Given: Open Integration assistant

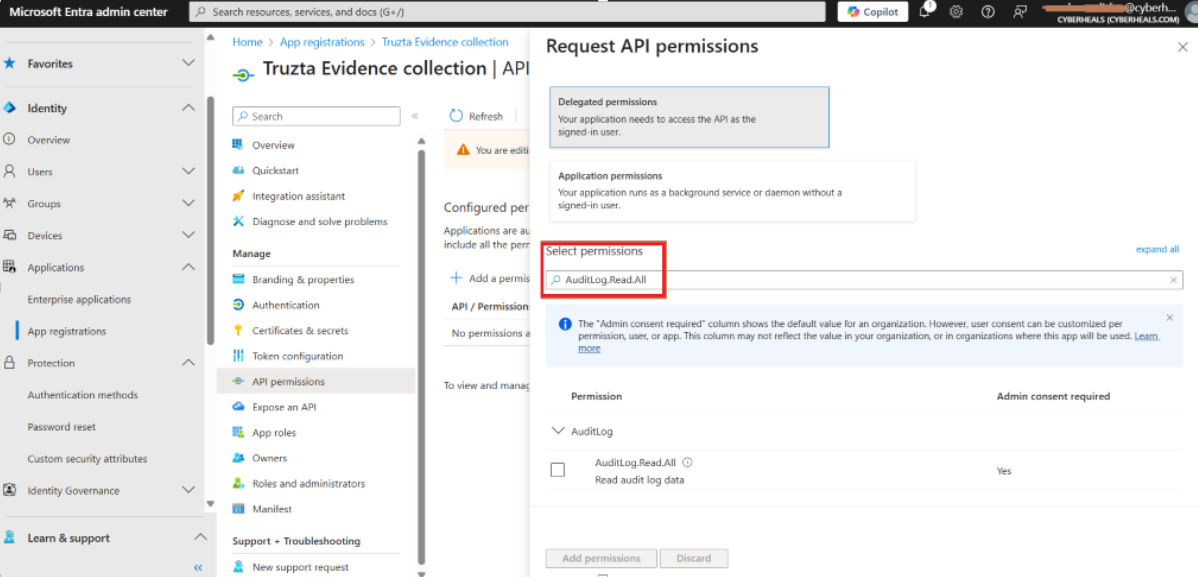Looking at the screenshot, I should click(299, 196).
